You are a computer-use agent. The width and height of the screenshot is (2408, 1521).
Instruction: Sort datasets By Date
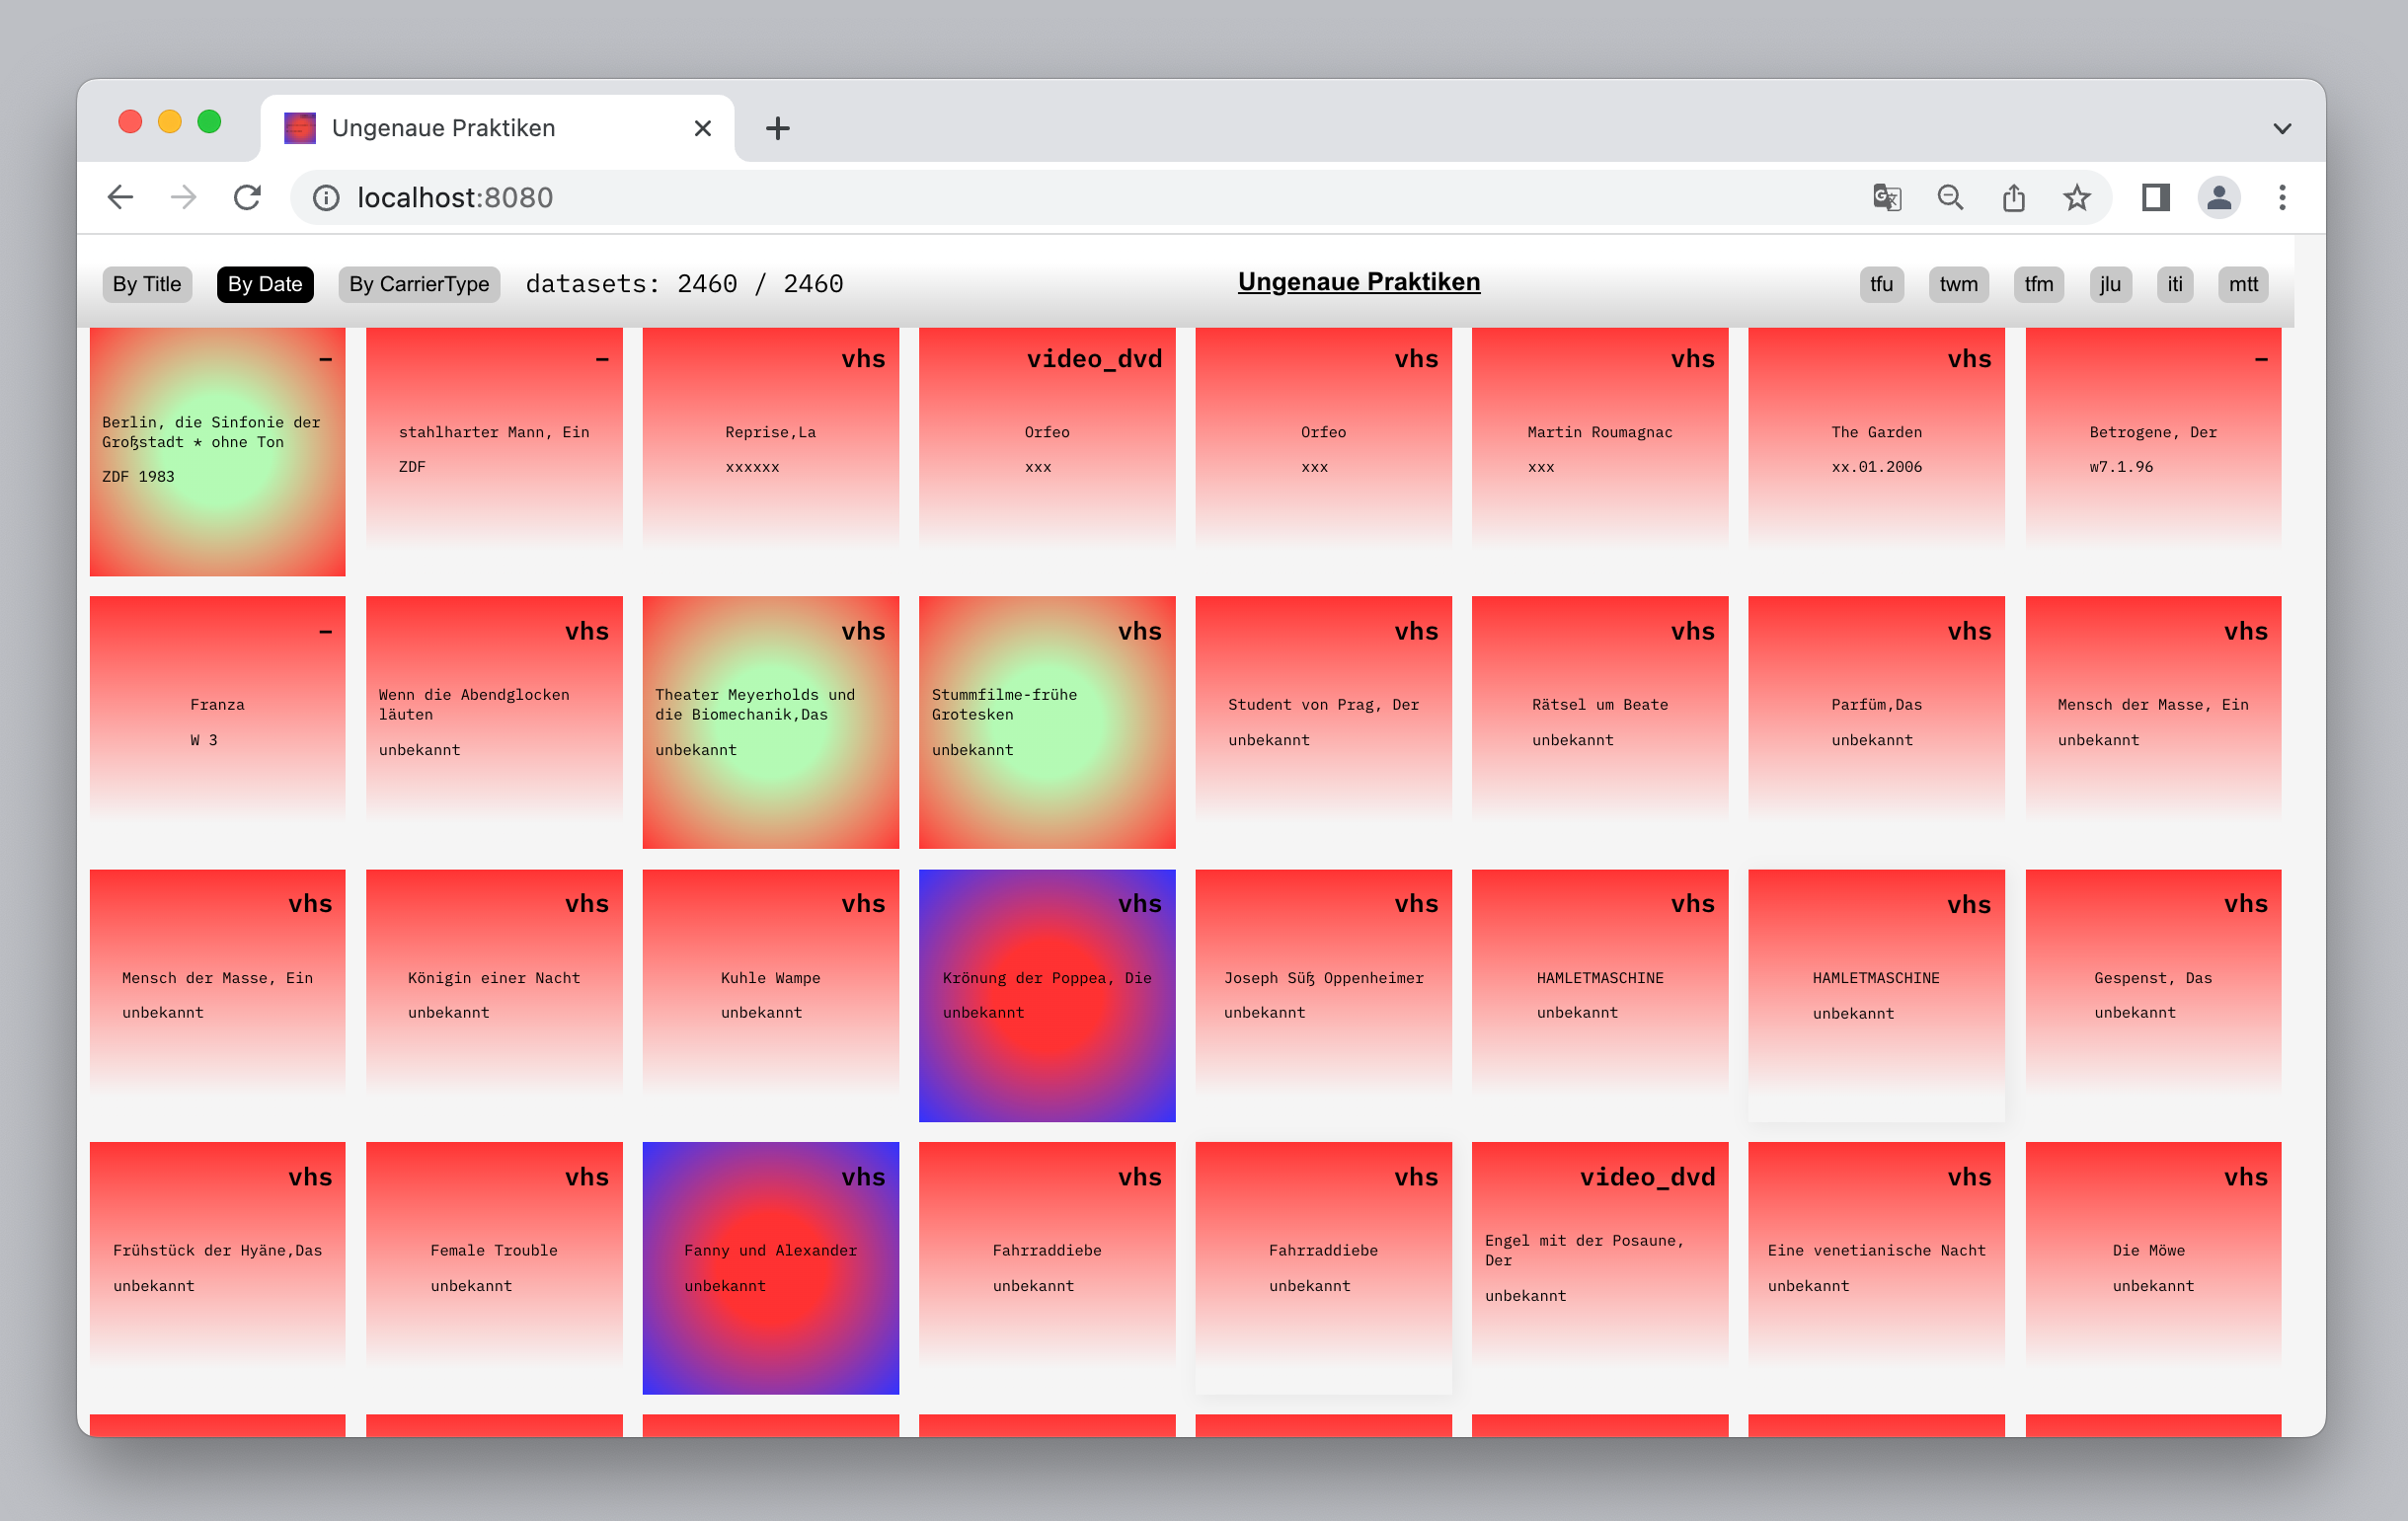(x=265, y=284)
